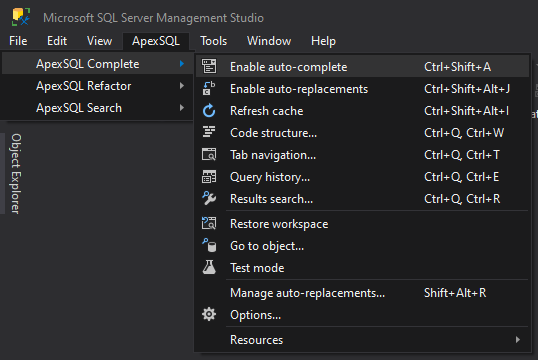Image resolution: width=538 pixels, height=360 pixels.
Task: Click the Query history icon
Action: click(209, 176)
